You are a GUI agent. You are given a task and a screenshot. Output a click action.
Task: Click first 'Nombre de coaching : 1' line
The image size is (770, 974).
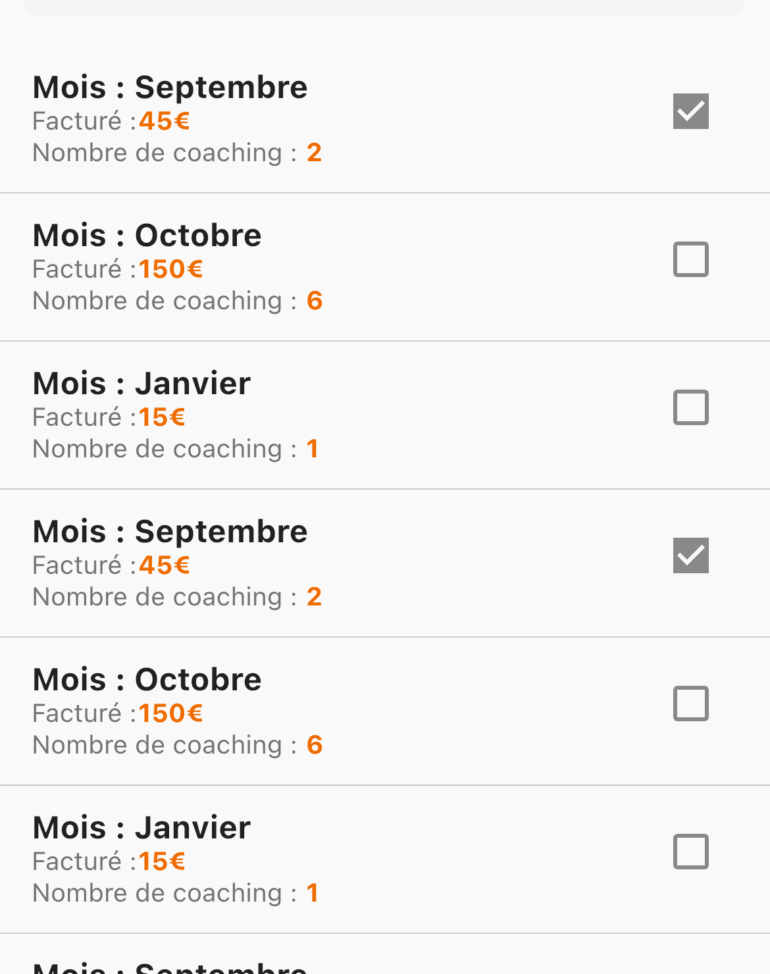tap(176, 449)
